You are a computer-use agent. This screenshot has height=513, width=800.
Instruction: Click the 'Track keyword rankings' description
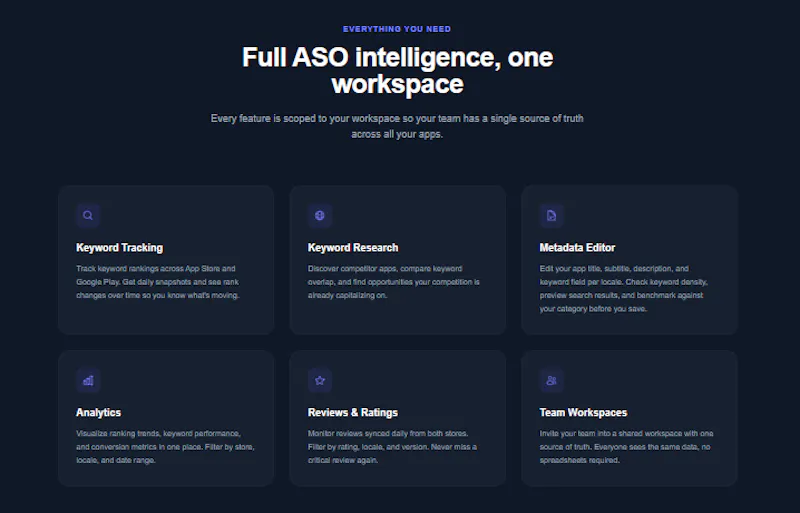point(158,282)
